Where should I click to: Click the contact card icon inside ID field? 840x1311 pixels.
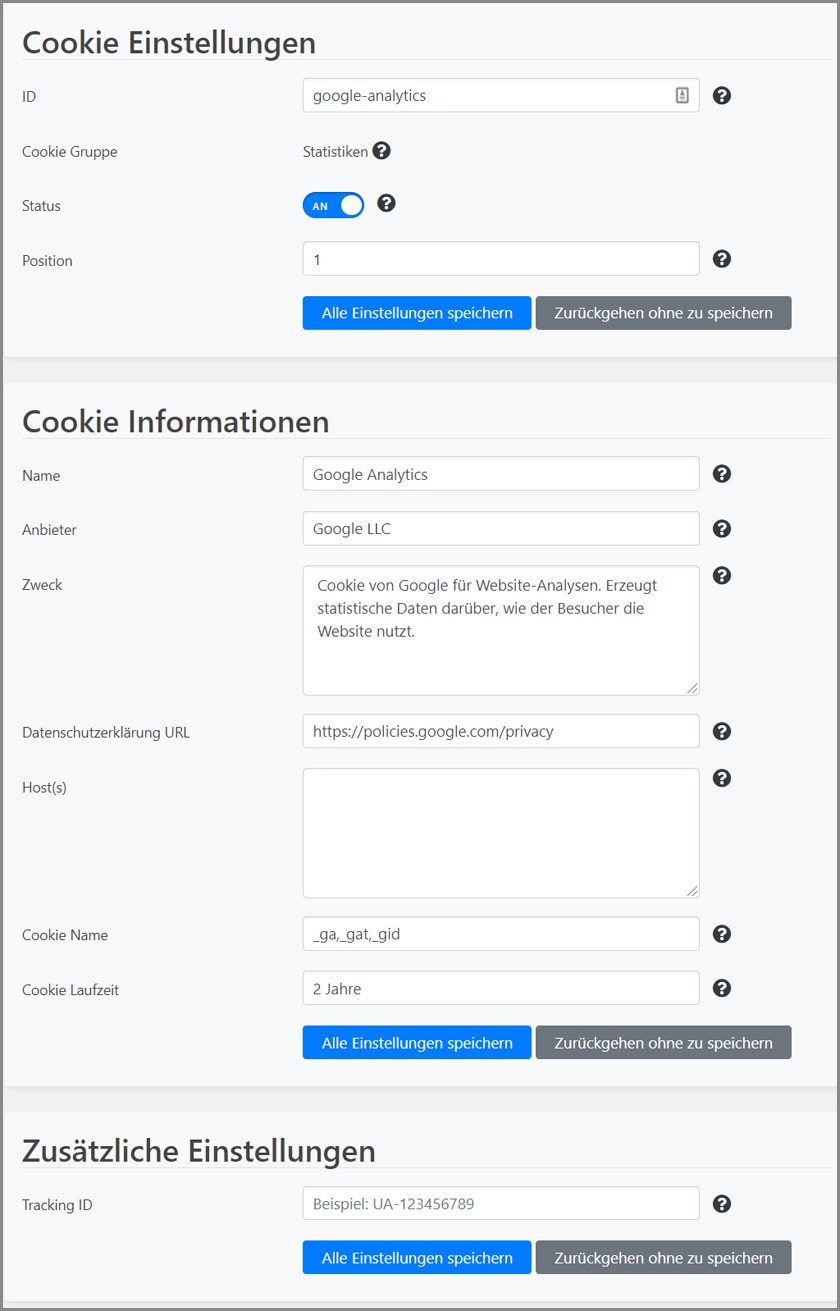682,96
